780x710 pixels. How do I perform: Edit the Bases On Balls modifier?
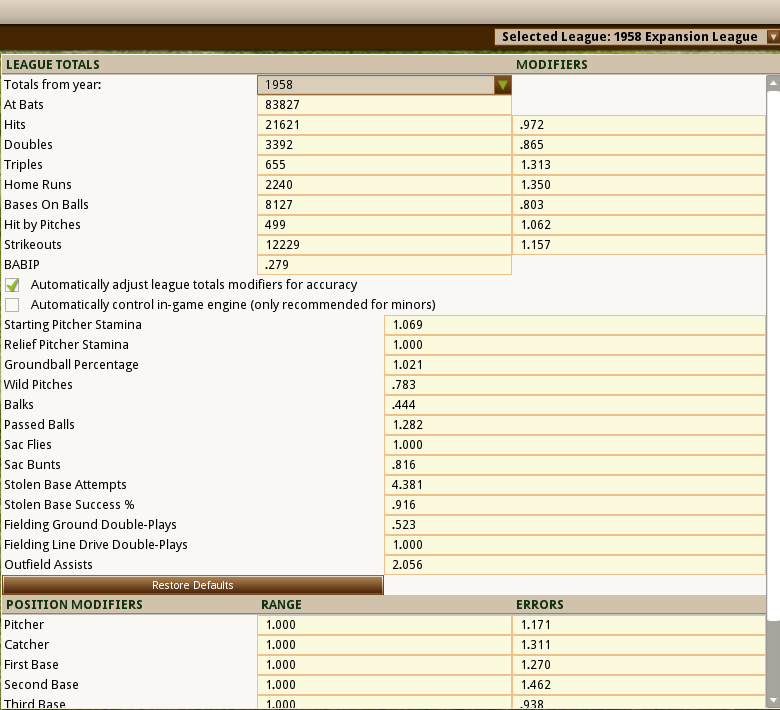640,205
